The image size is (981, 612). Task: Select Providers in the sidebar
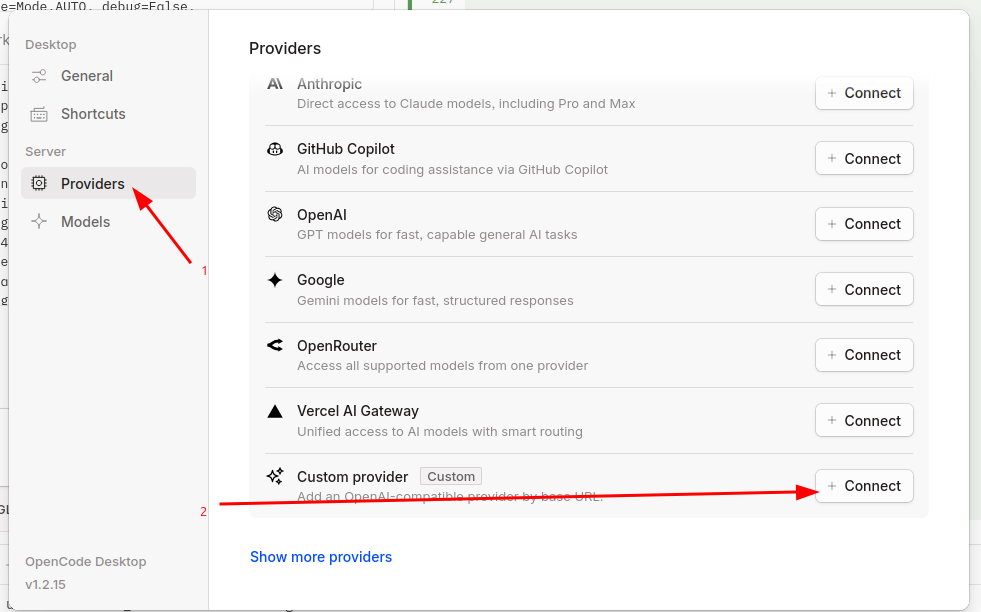point(92,184)
